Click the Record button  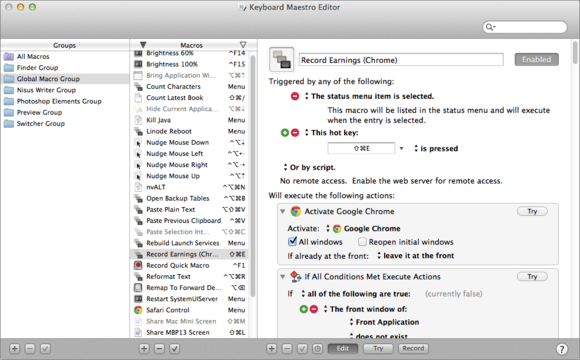coord(413,349)
